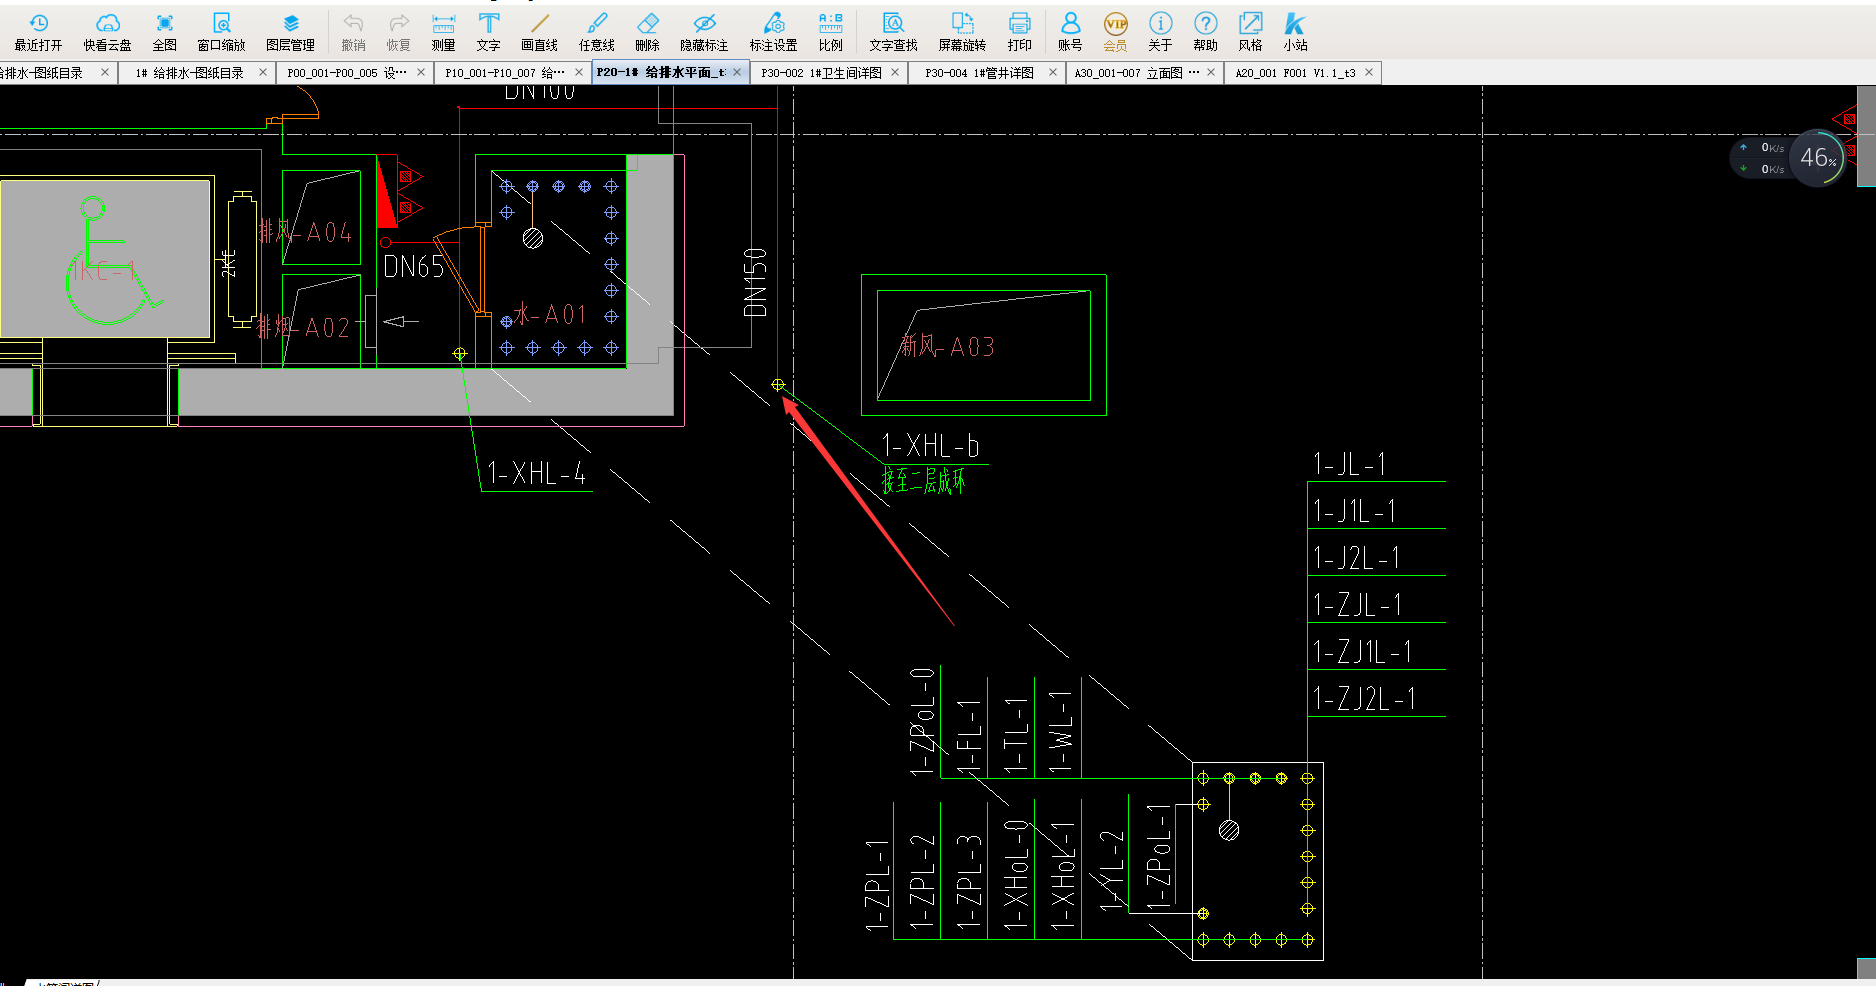Click the 水-A01 shaft label
The height and width of the screenshot is (986, 1876).
click(x=550, y=314)
